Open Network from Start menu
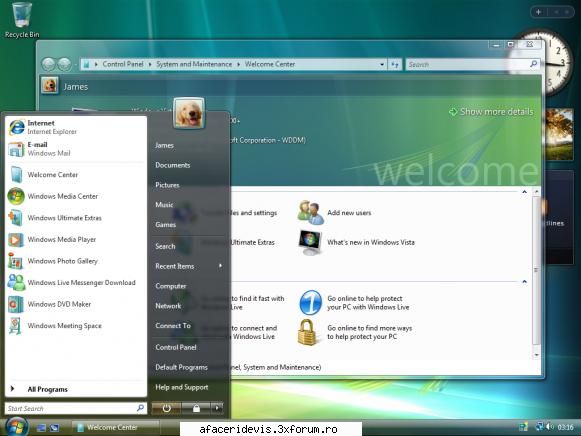The image size is (581, 436). point(168,306)
